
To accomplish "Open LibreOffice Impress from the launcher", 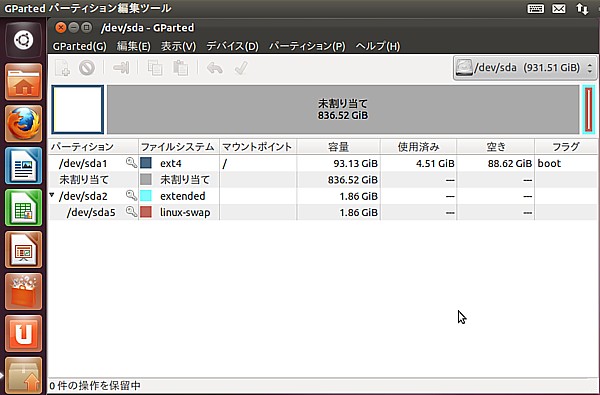I will (x=24, y=250).
